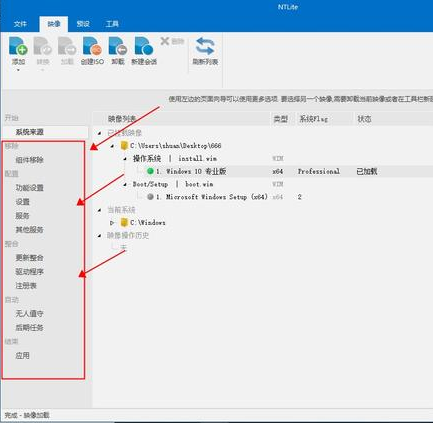Switch to the 工具 ribbon tab
Screen dimensions: 433x423
(x=112, y=24)
